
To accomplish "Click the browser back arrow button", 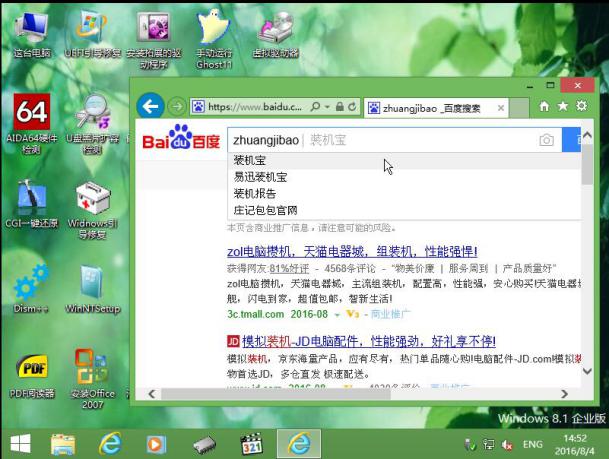I will click(x=150, y=106).
